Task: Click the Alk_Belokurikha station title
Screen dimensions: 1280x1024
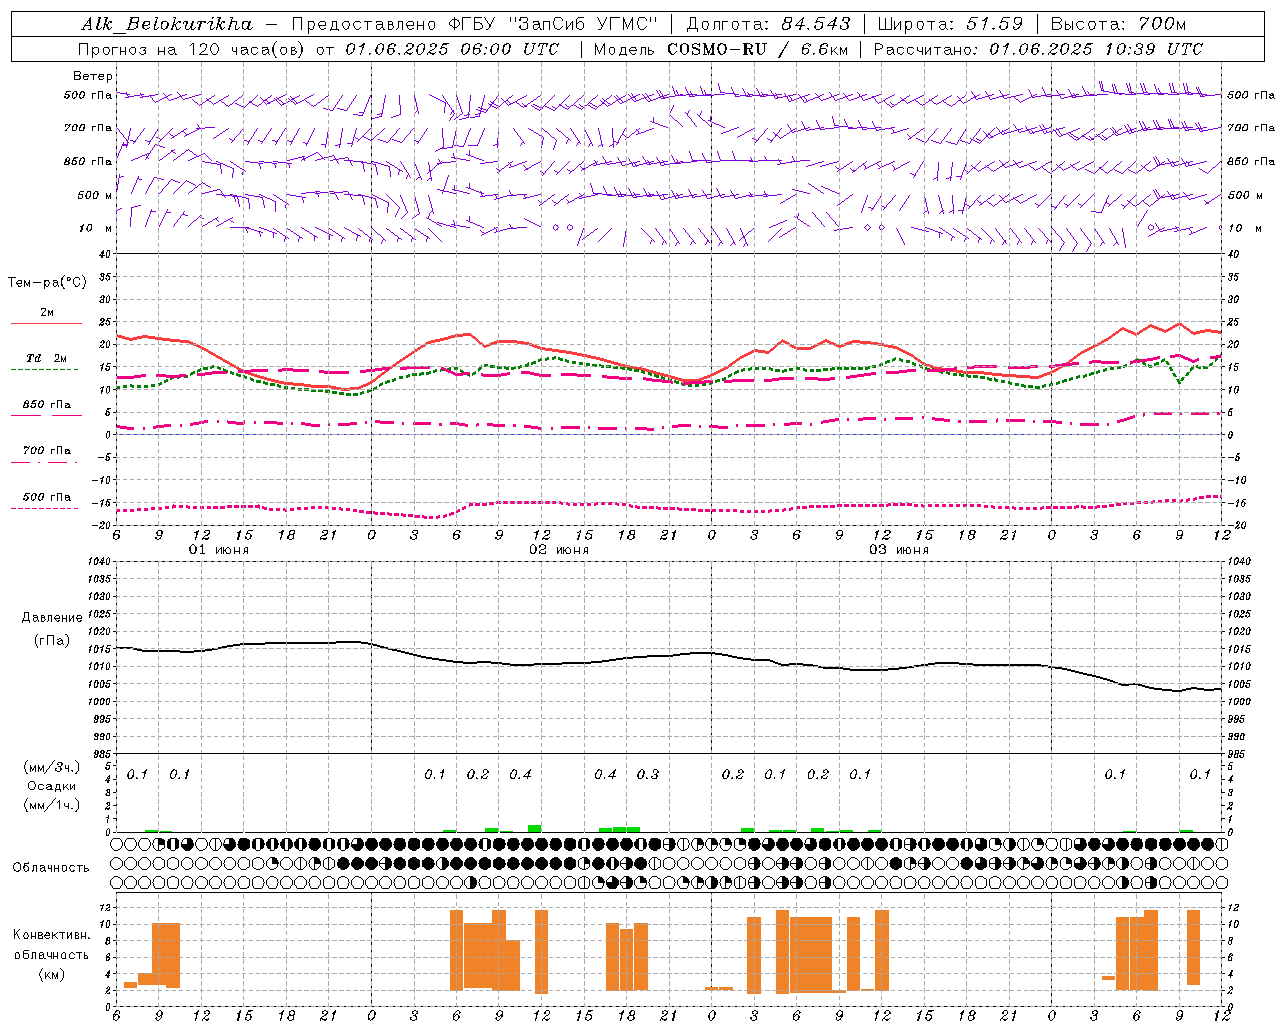Action: (167, 24)
